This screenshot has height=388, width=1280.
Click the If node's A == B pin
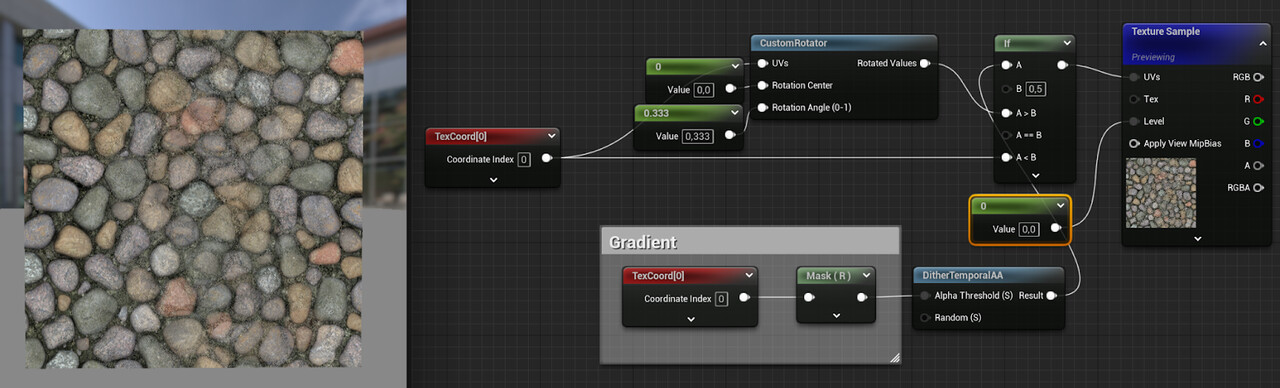pos(1007,135)
